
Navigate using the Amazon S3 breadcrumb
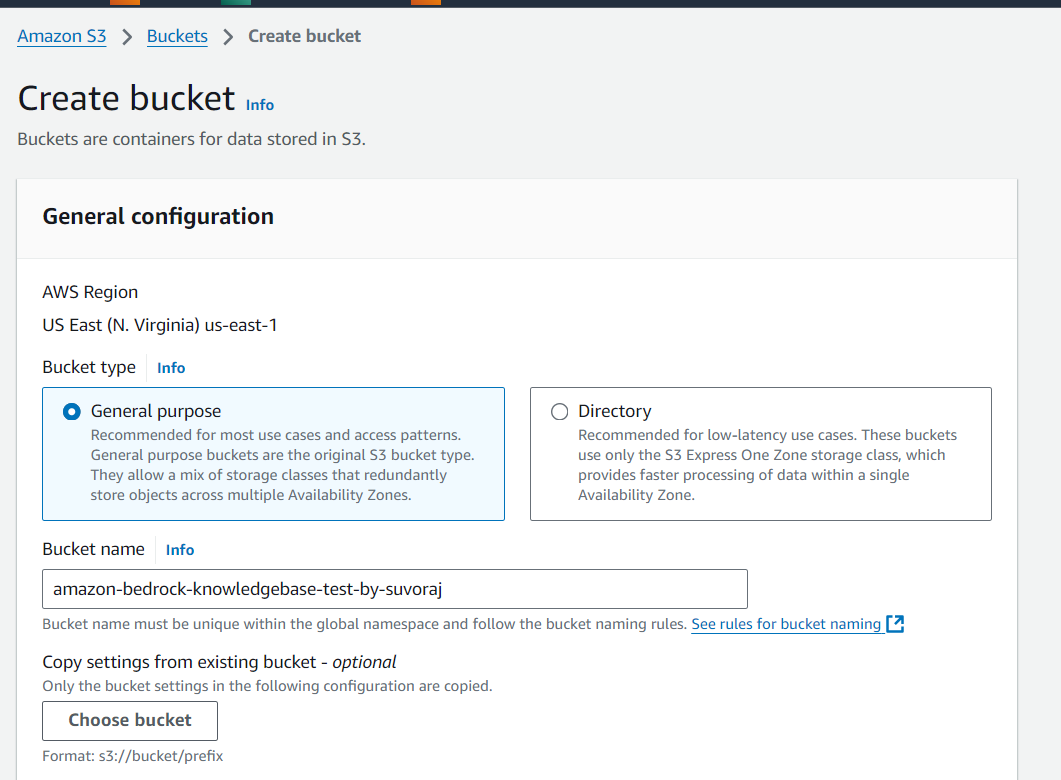(61, 36)
